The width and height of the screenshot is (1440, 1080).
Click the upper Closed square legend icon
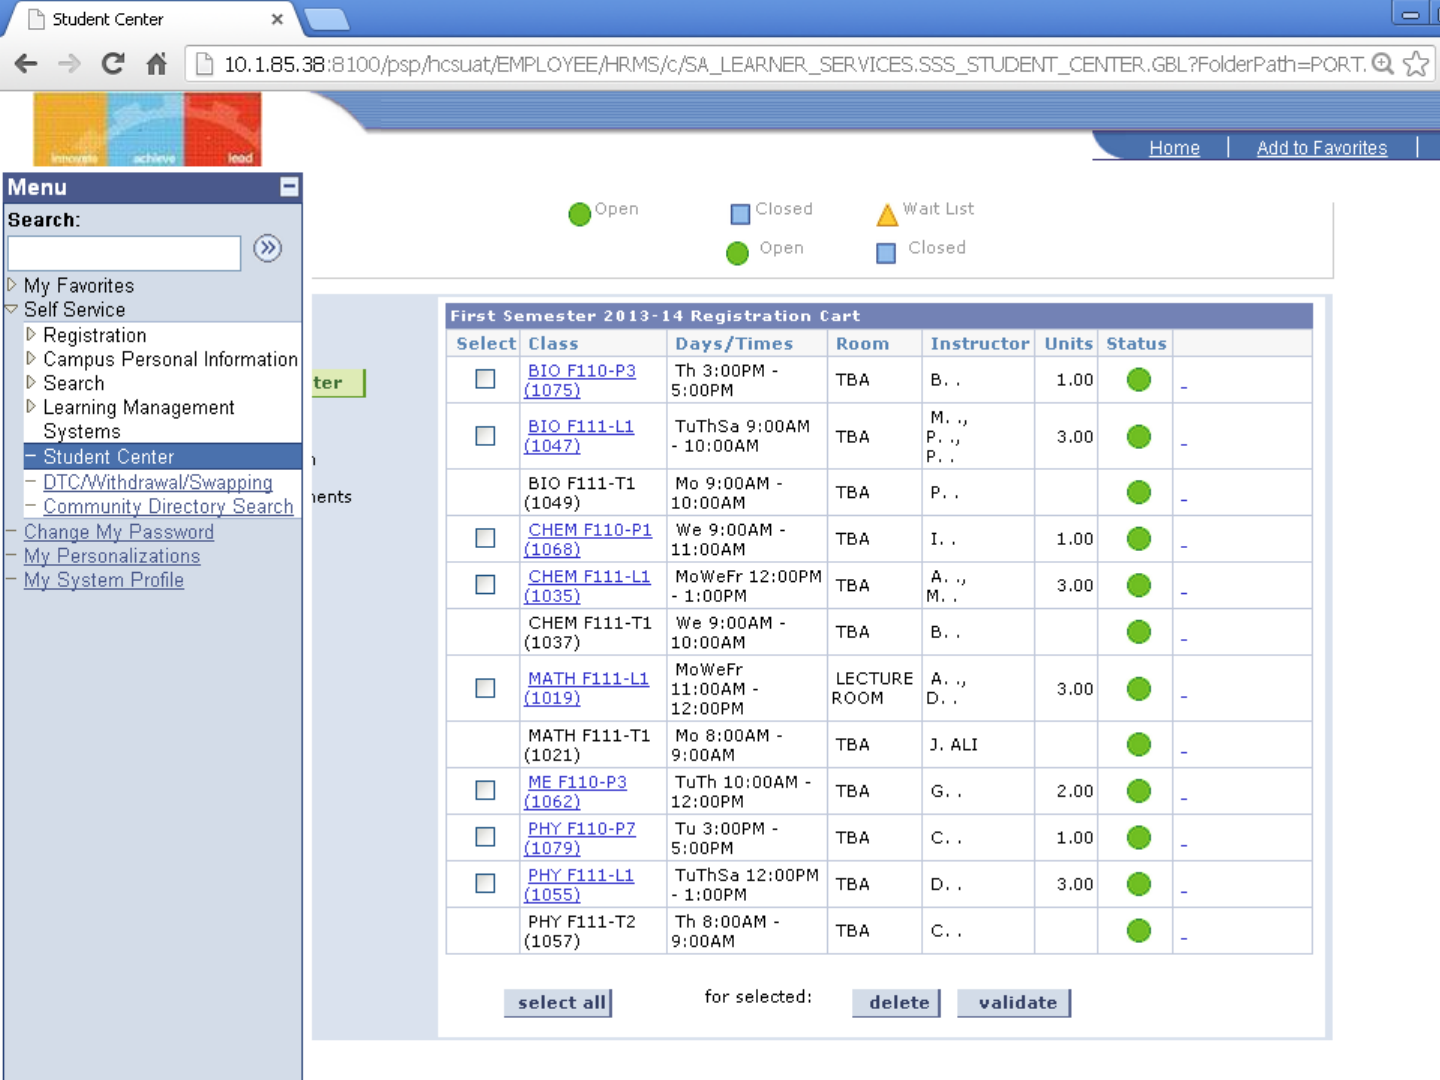click(x=740, y=214)
